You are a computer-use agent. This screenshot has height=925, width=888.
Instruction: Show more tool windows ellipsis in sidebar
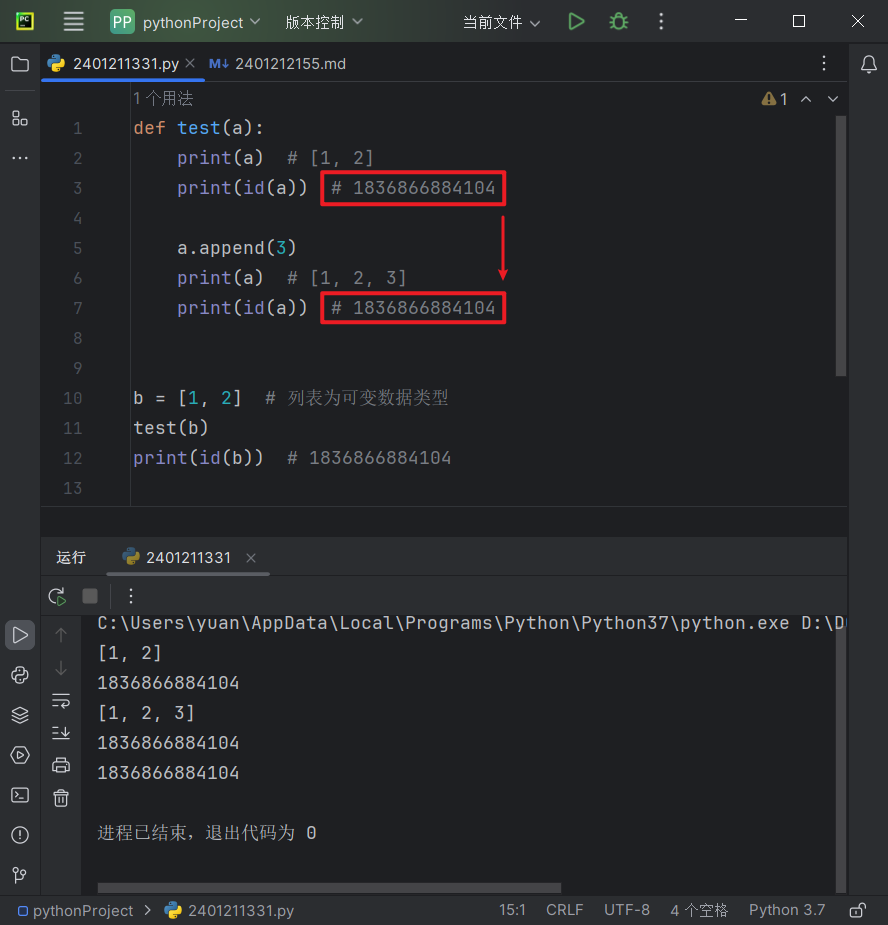(x=20, y=158)
